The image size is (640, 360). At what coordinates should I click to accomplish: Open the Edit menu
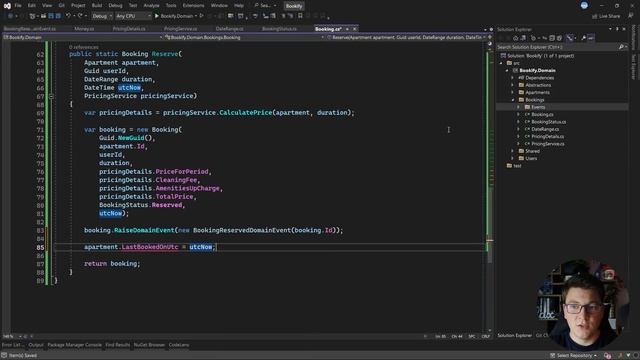click(31, 6)
